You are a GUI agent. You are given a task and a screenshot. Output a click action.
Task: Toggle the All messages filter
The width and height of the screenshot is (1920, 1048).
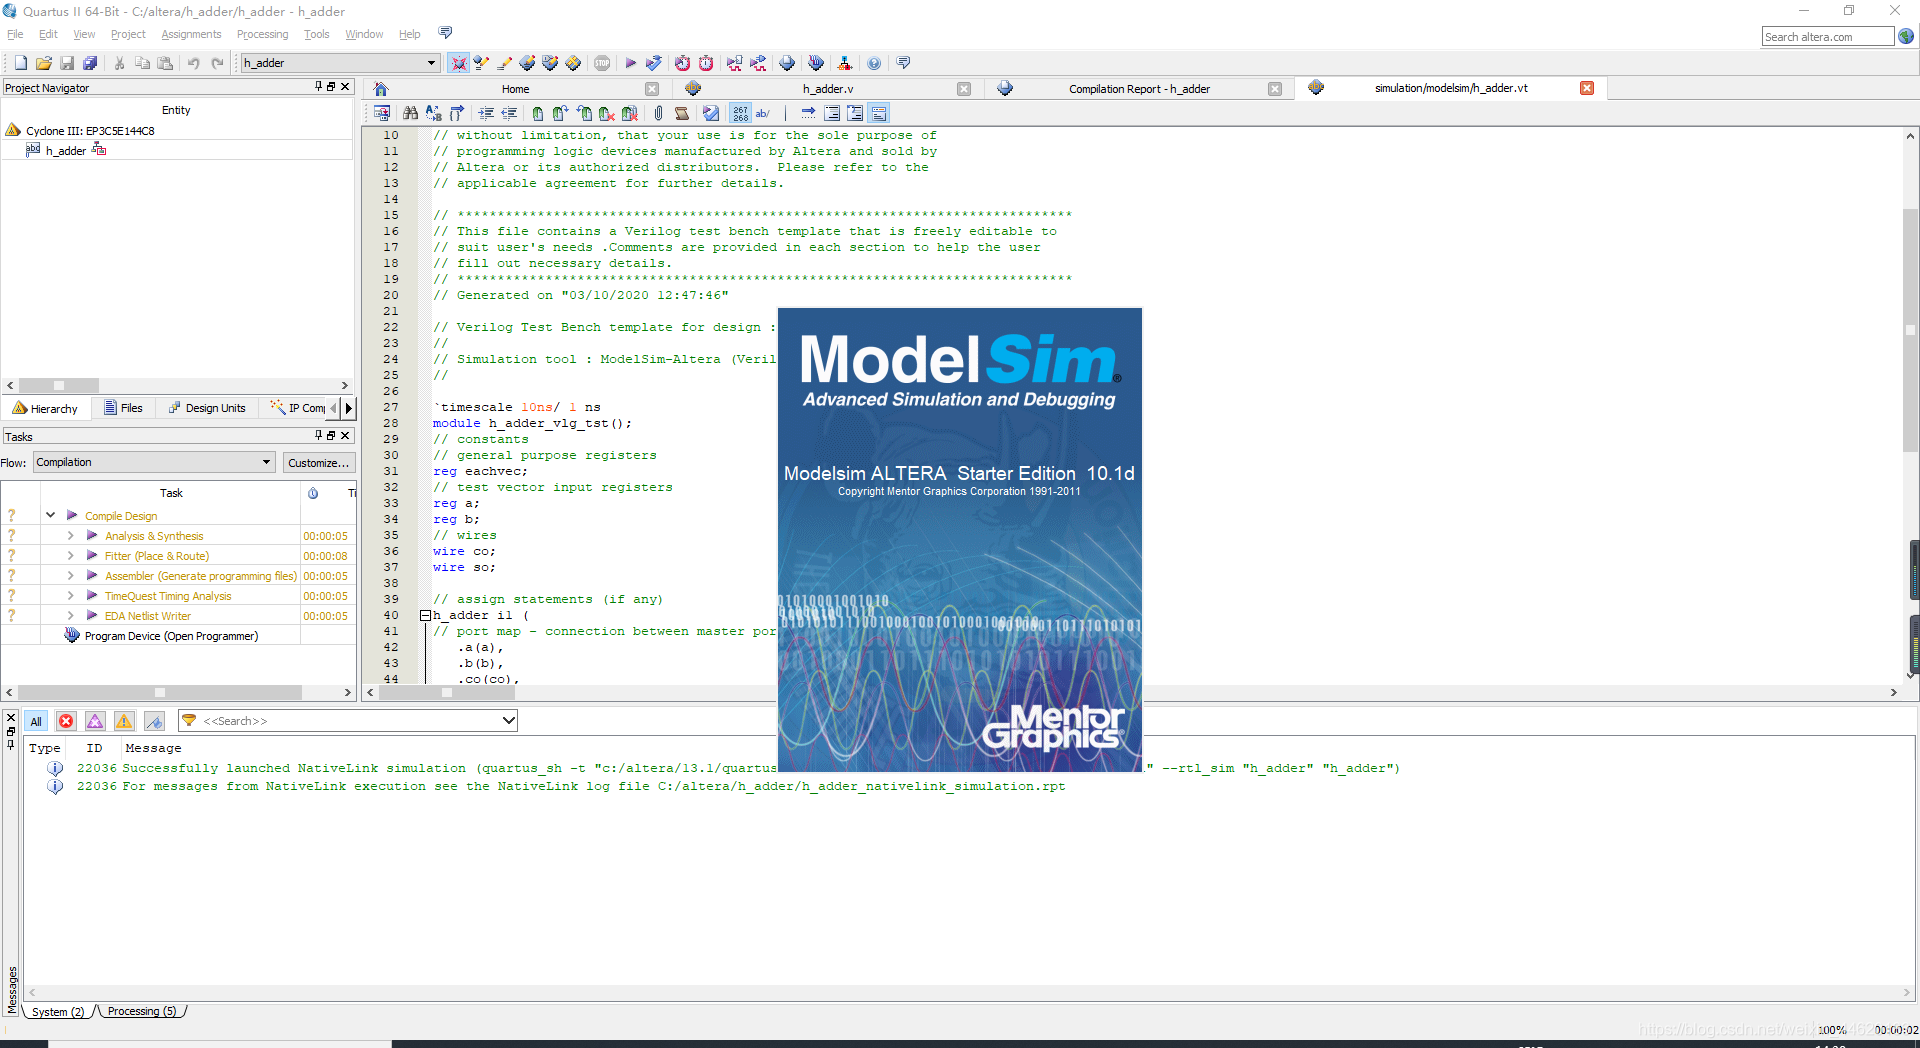tap(36, 721)
